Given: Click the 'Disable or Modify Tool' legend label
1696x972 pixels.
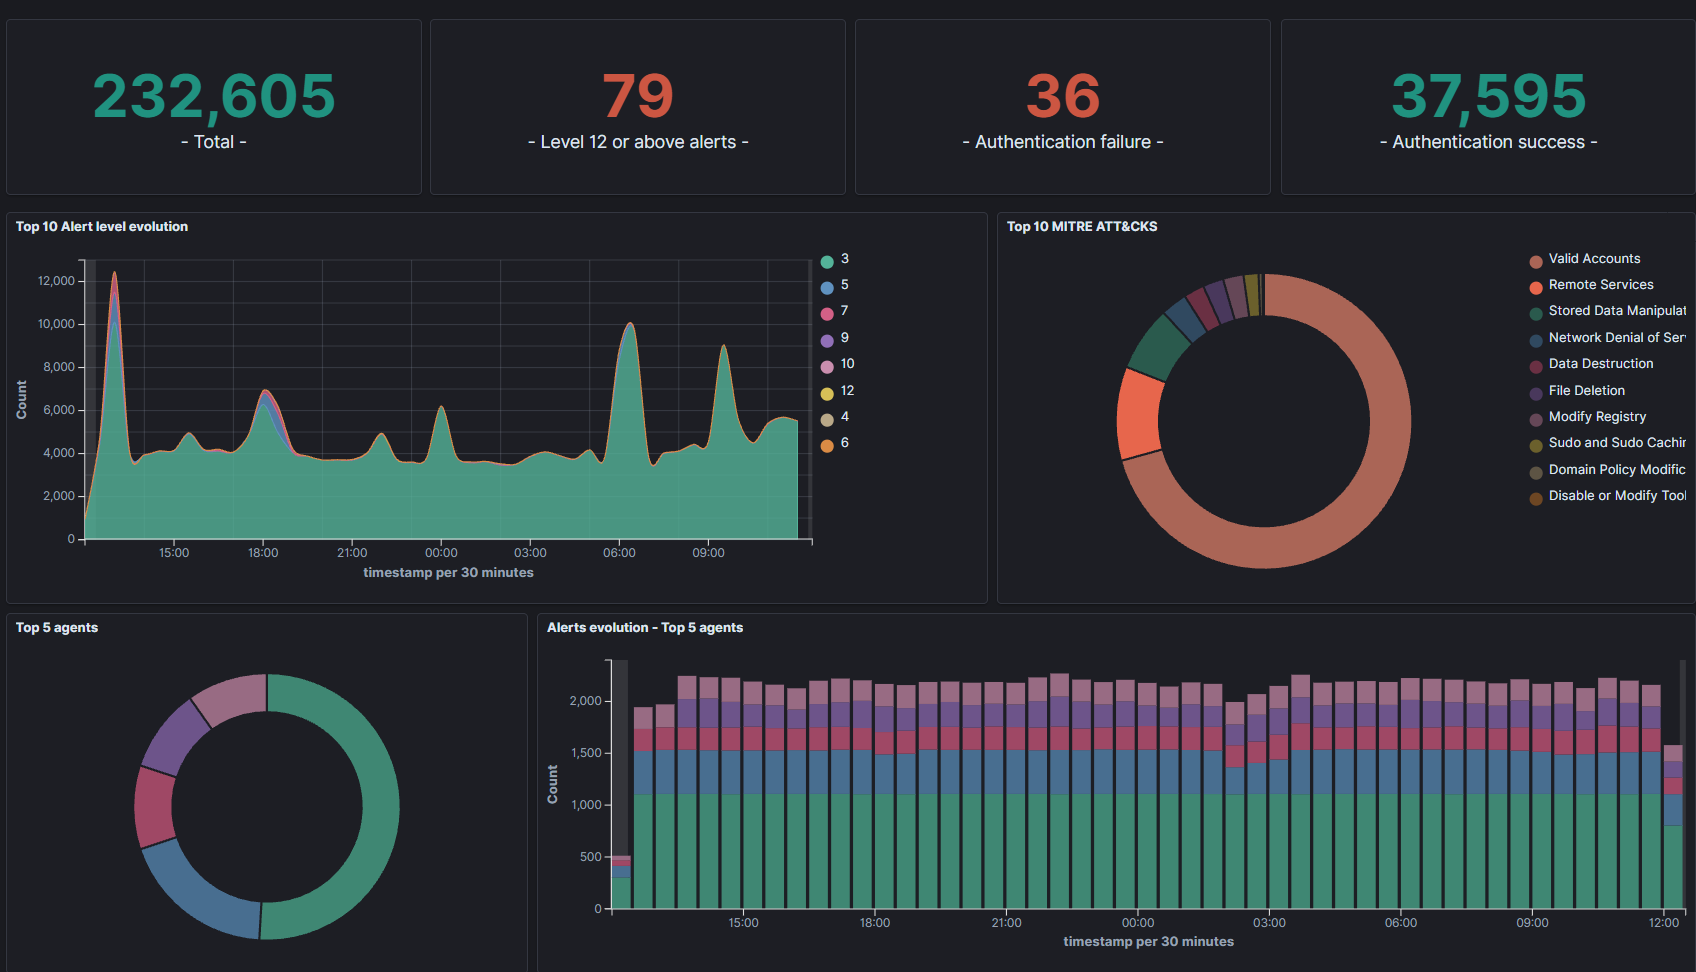Looking at the screenshot, I should [1617, 496].
